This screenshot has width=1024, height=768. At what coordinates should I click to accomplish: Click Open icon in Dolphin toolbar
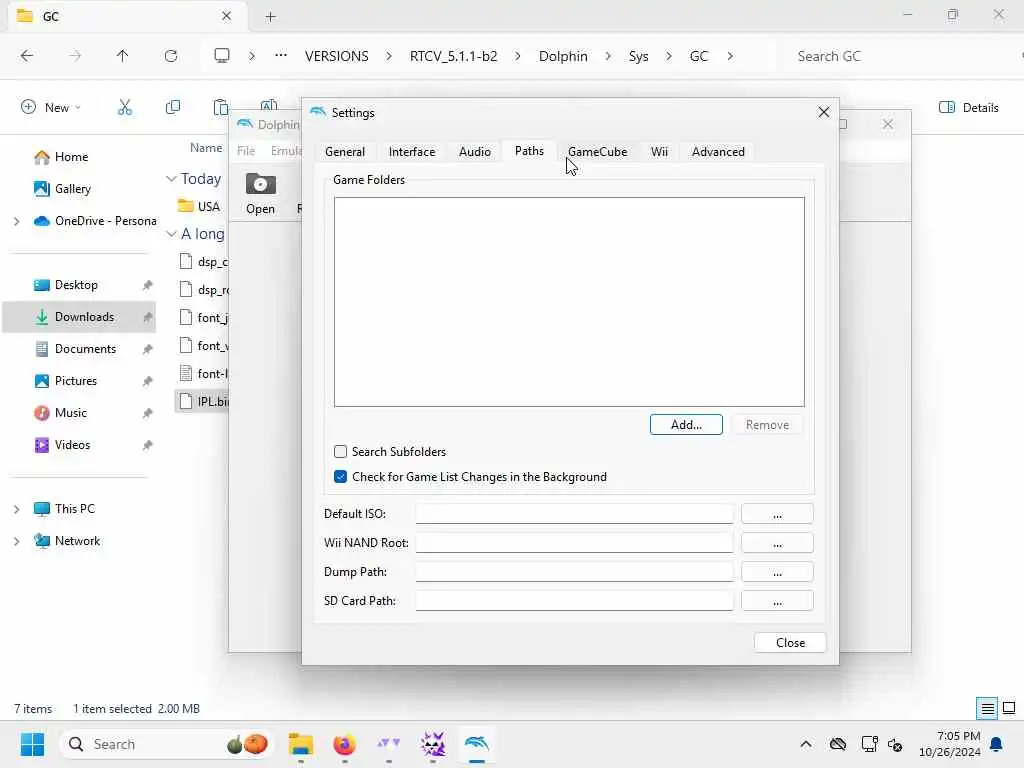click(x=260, y=193)
